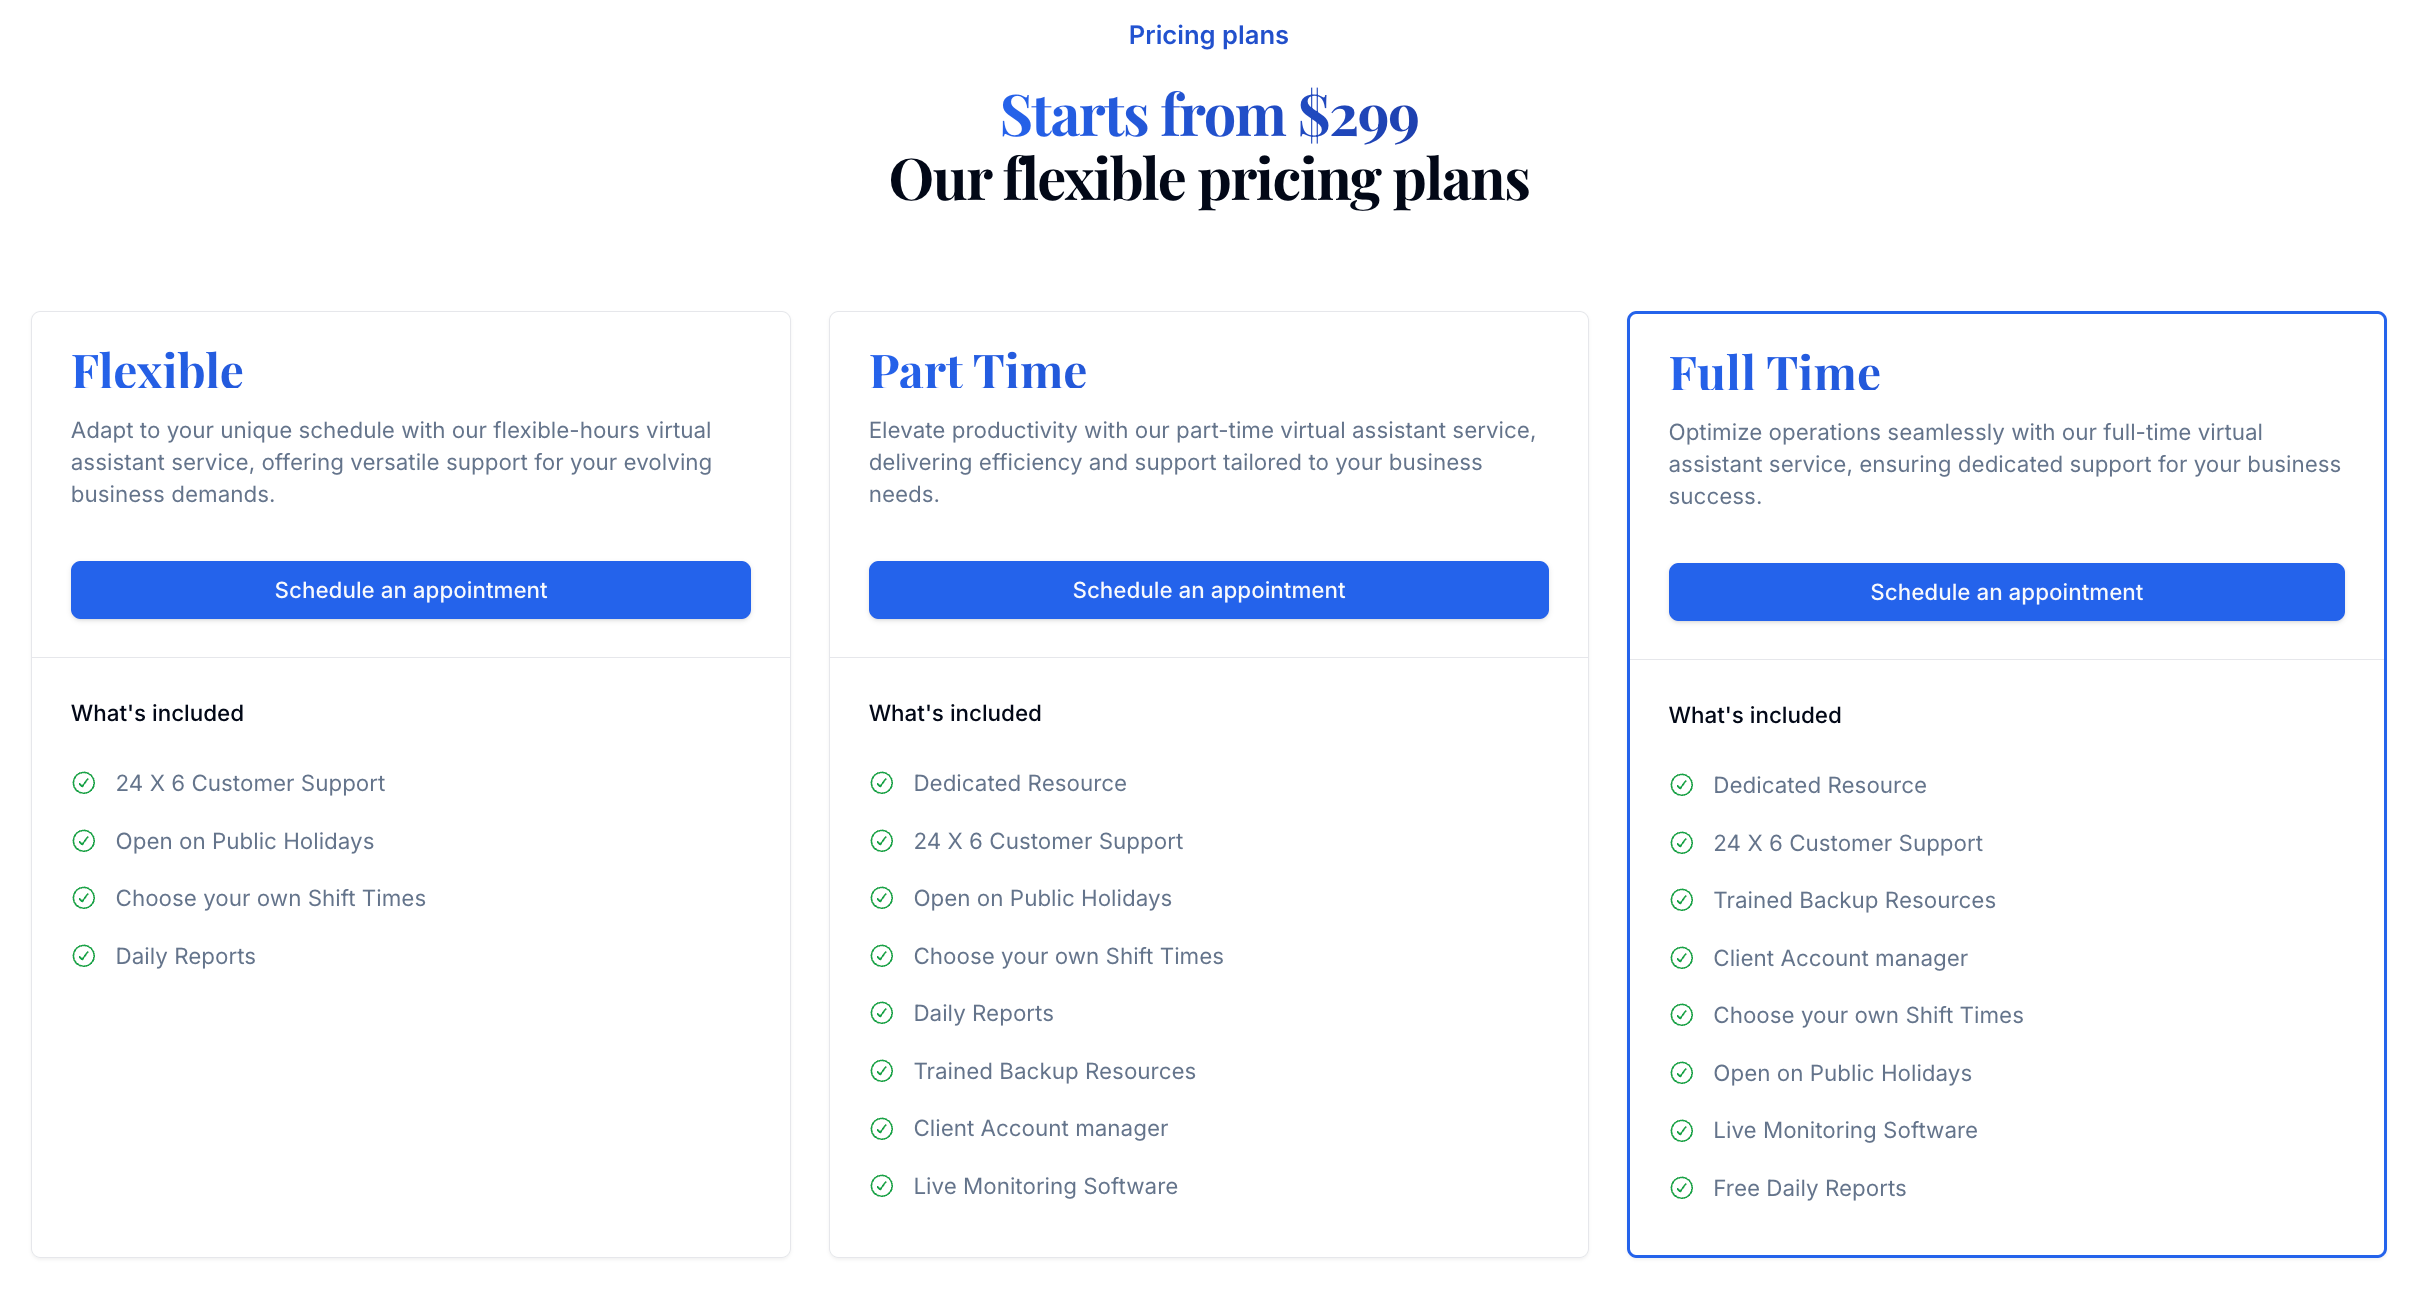The image size is (2428, 1298).
Task: Click check icon beside Flexible's 24 X 6 Customer Support
Action: click(x=84, y=783)
